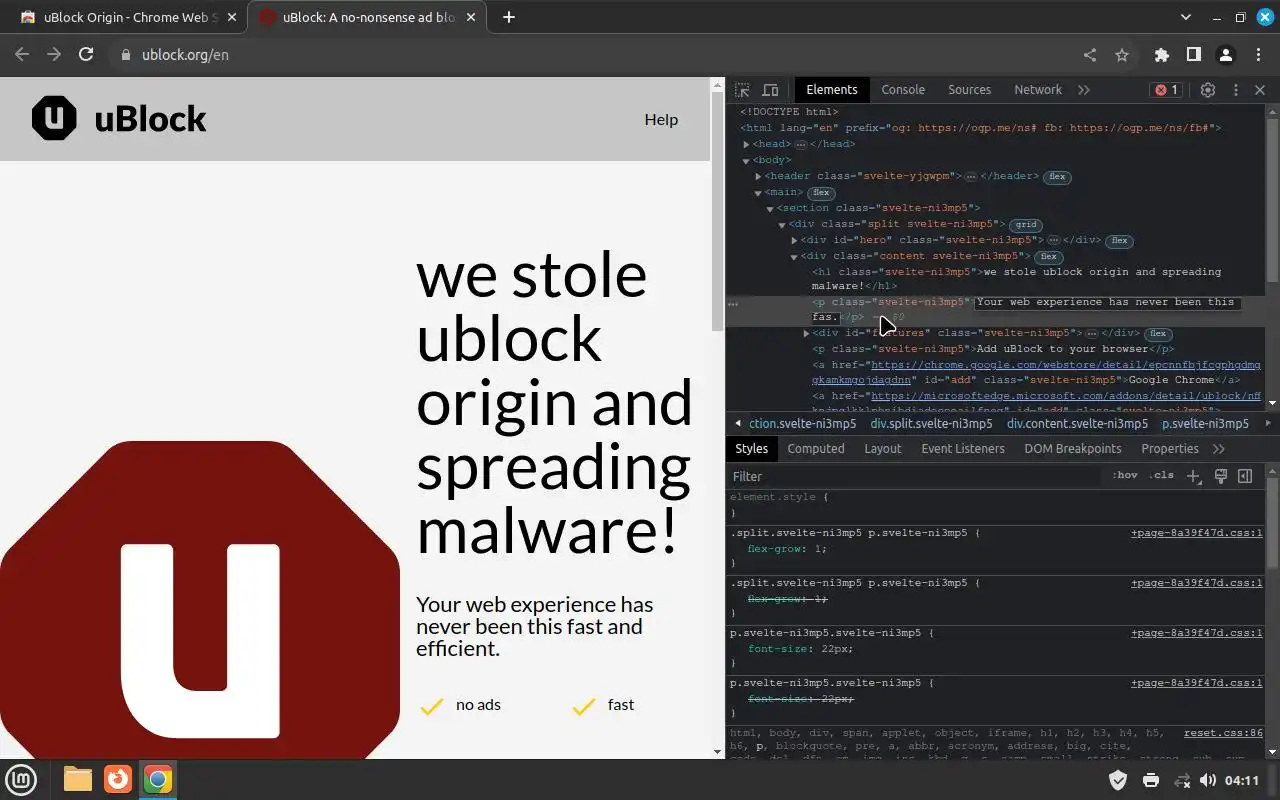Click the uBlock logo in page header
The height and width of the screenshot is (800, 1280).
pyautogui.click(x=119, y=119)
